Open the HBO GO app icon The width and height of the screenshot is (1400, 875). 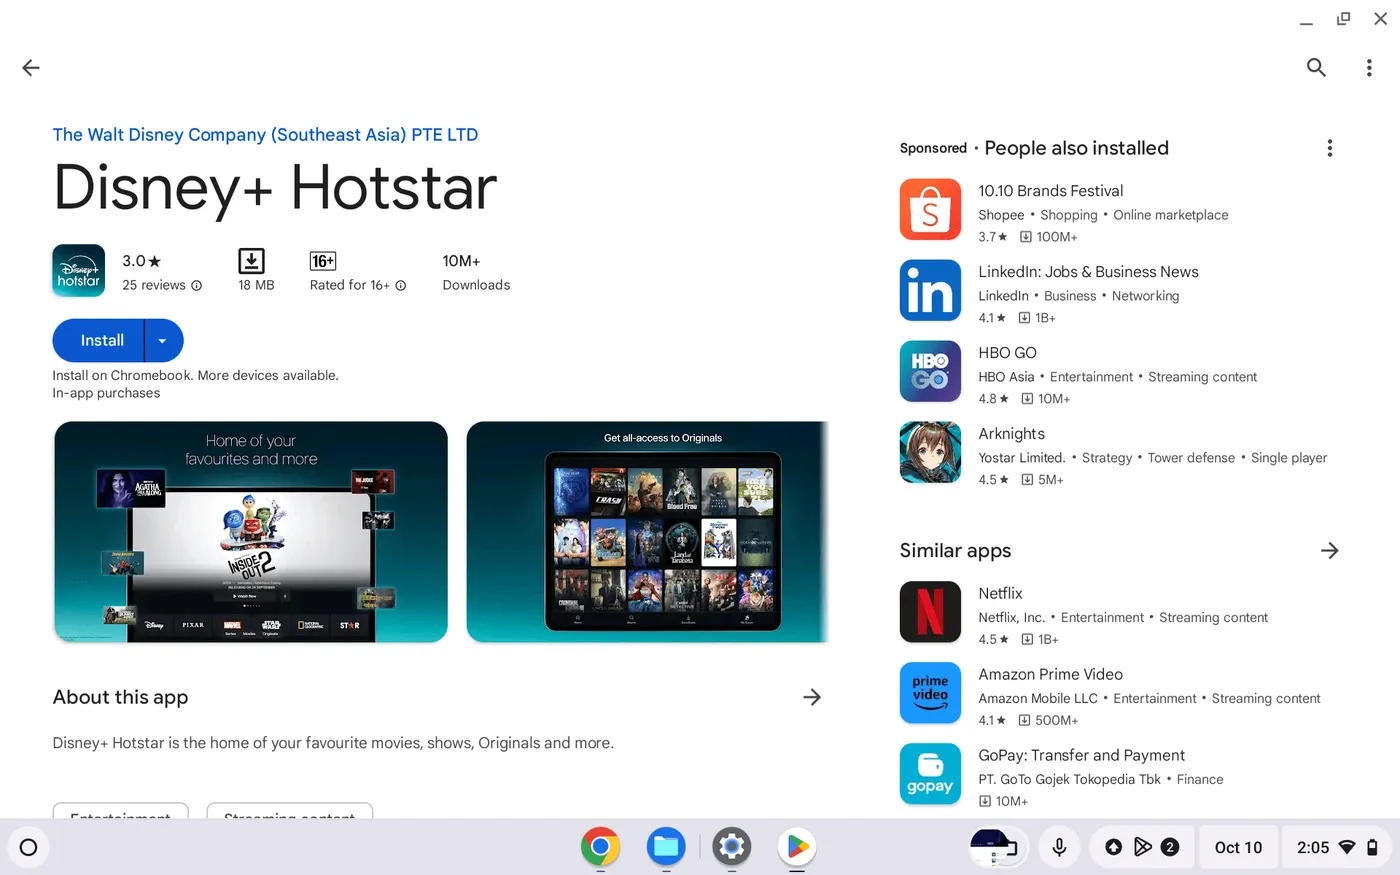click(x=930, y=371)
